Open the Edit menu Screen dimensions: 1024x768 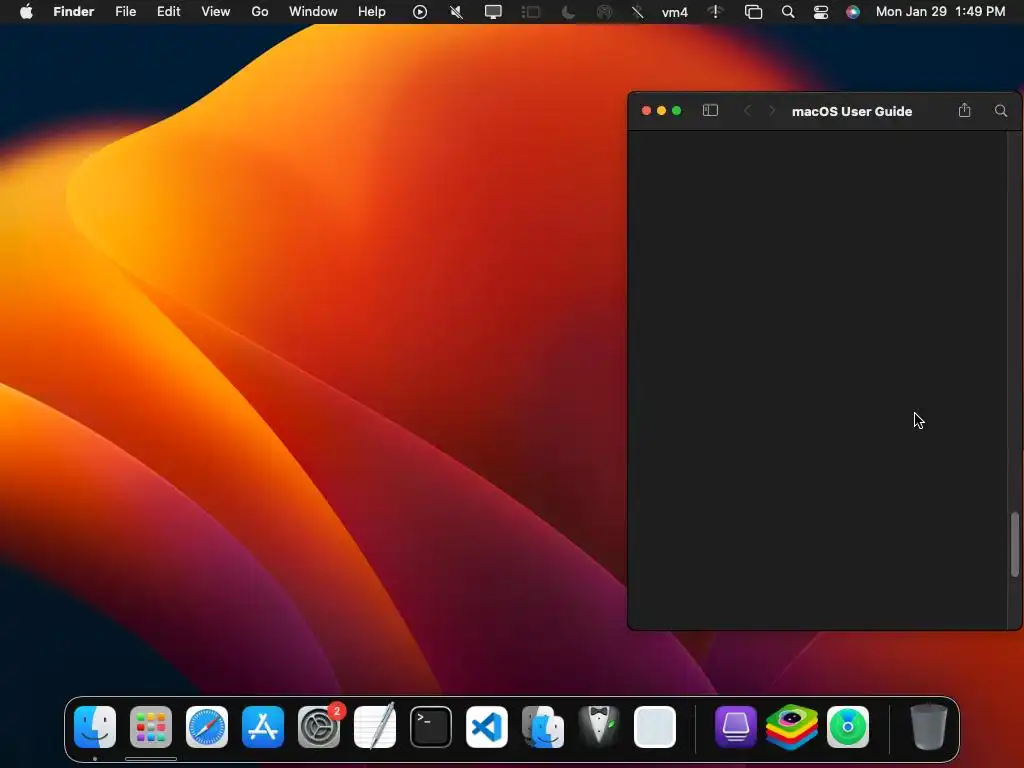pos(168,12)
